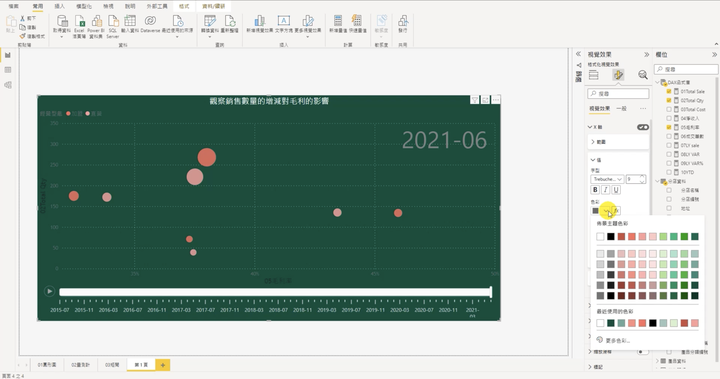
Task: Check the 03Total Cost field
Action: click(x=669, y=109)
